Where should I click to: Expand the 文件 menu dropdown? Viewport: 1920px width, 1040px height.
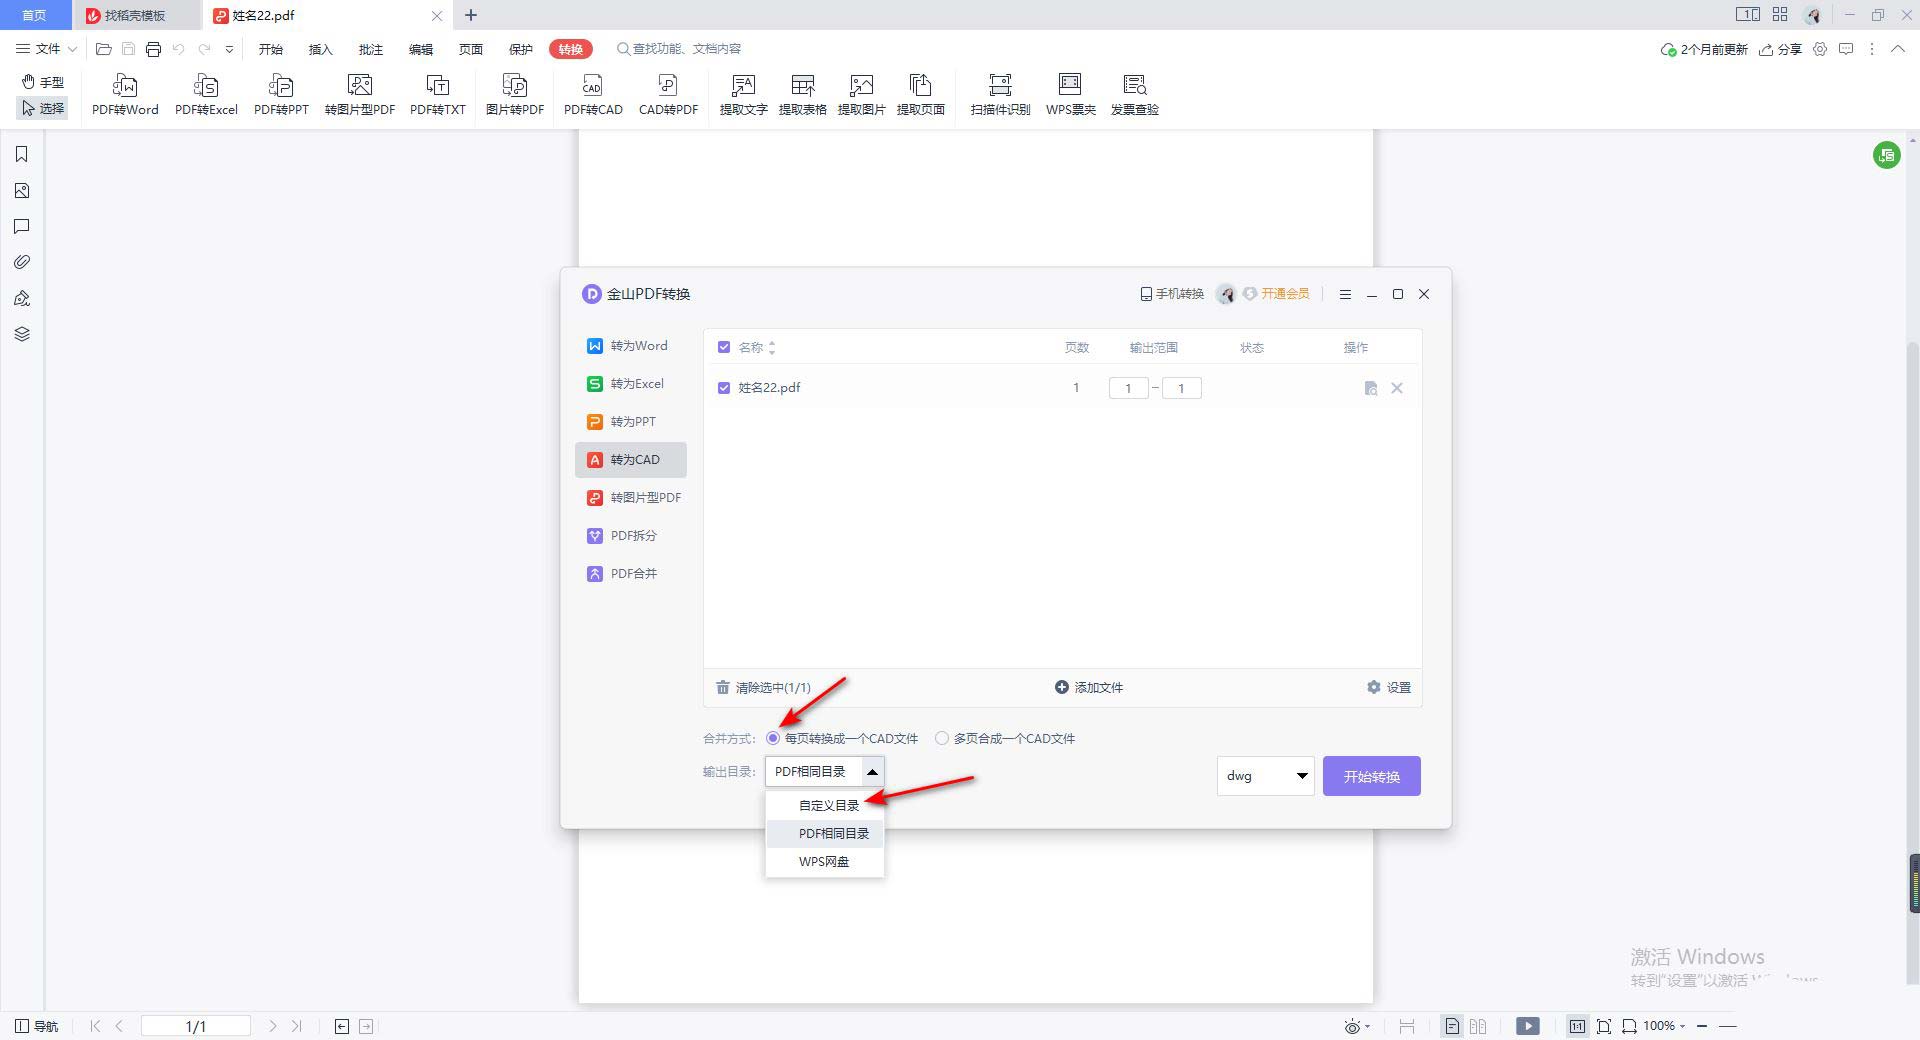click(46, 49)
